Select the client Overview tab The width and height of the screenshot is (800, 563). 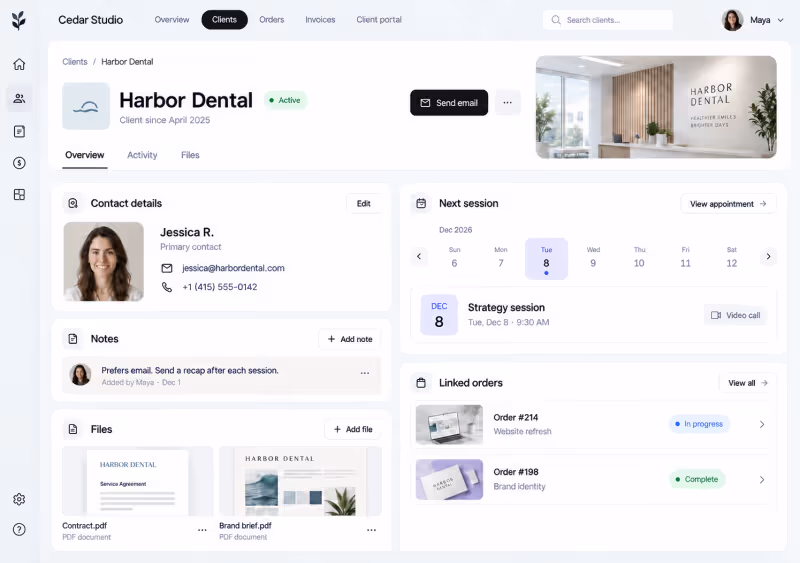(x=85, y=155)
